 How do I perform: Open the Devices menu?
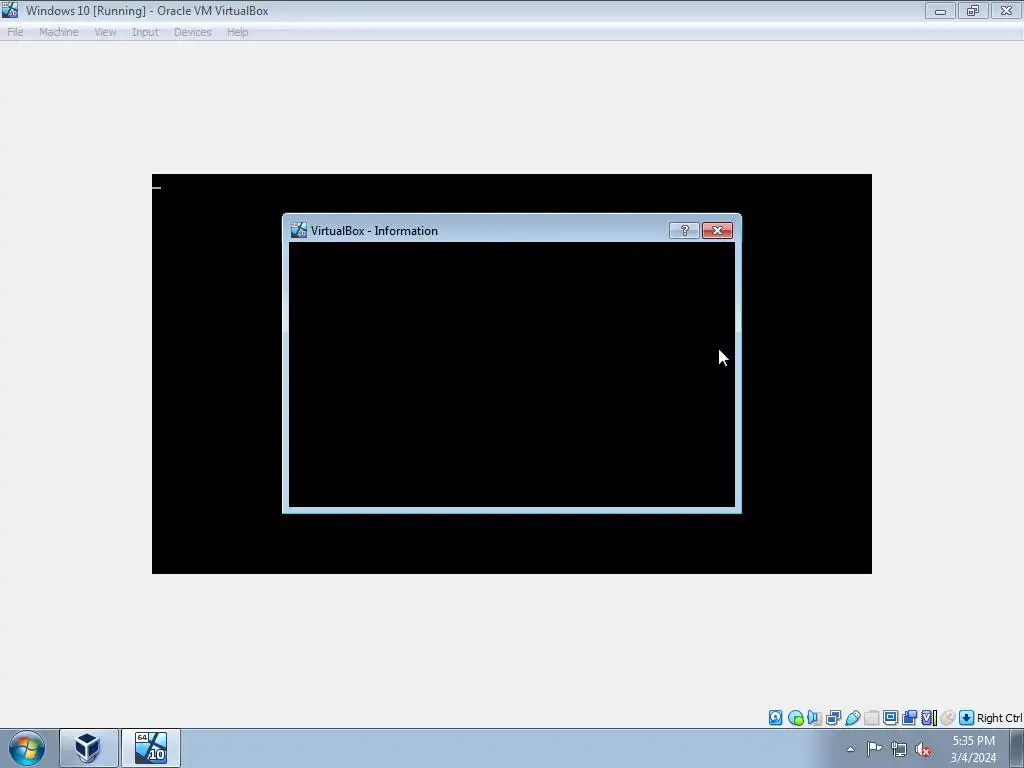pyautogui.click(x=193, y=32)
